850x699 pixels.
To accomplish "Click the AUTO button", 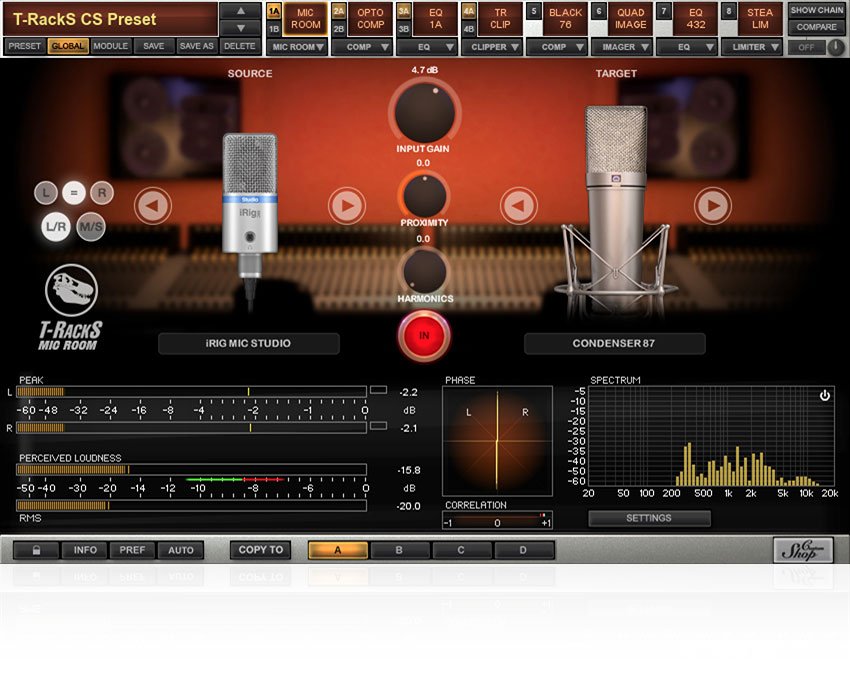I will pos(181,550).
